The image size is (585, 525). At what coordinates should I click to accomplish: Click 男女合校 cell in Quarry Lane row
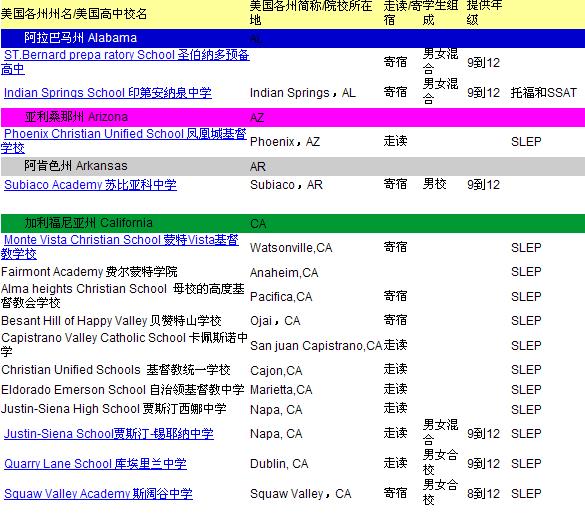440,462
